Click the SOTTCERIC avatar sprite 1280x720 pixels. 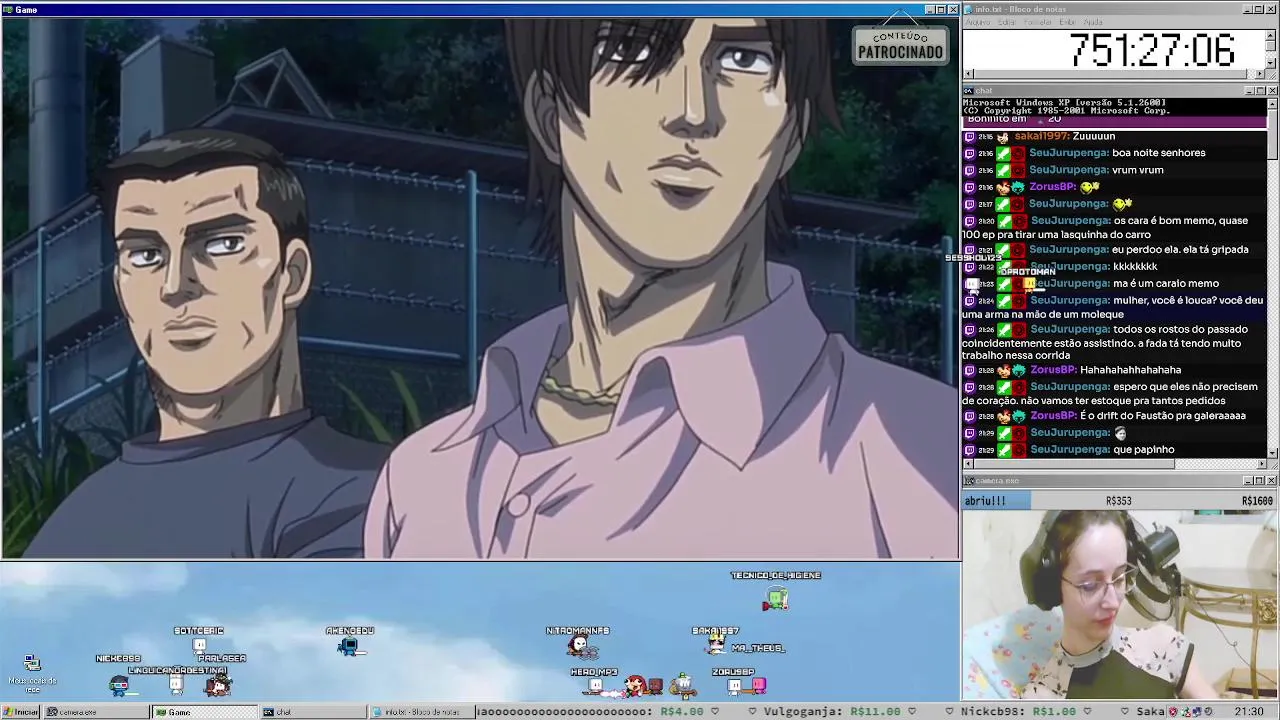(198, 646)
